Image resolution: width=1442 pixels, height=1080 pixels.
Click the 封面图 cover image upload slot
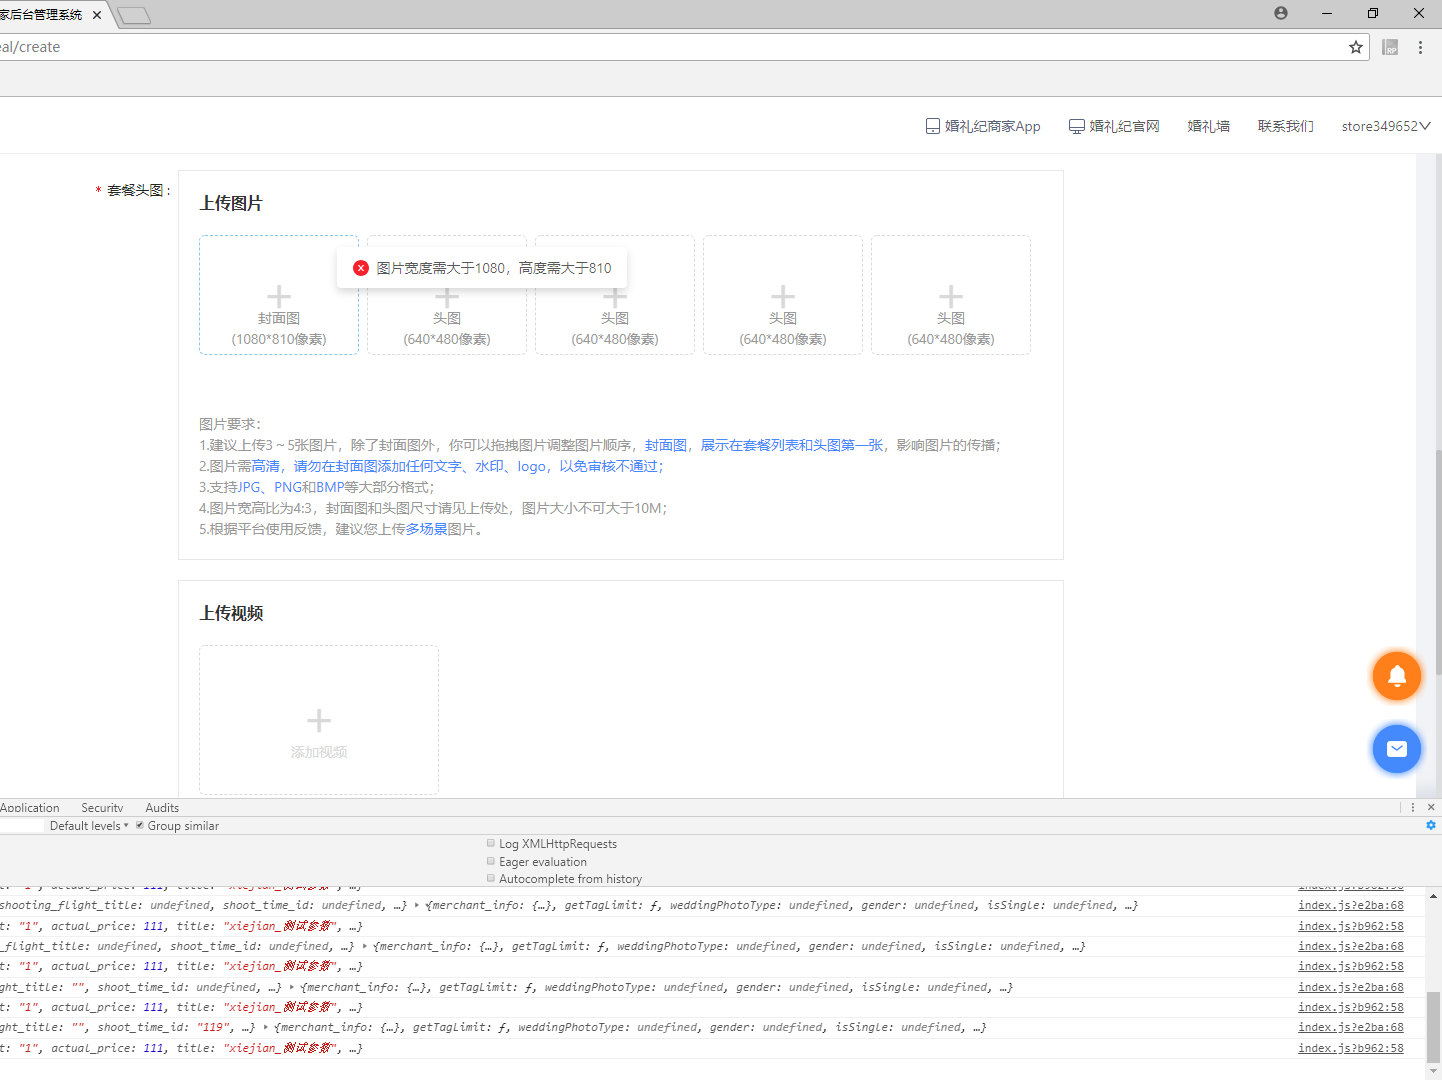pyautogui.click(x=279, y=296)
